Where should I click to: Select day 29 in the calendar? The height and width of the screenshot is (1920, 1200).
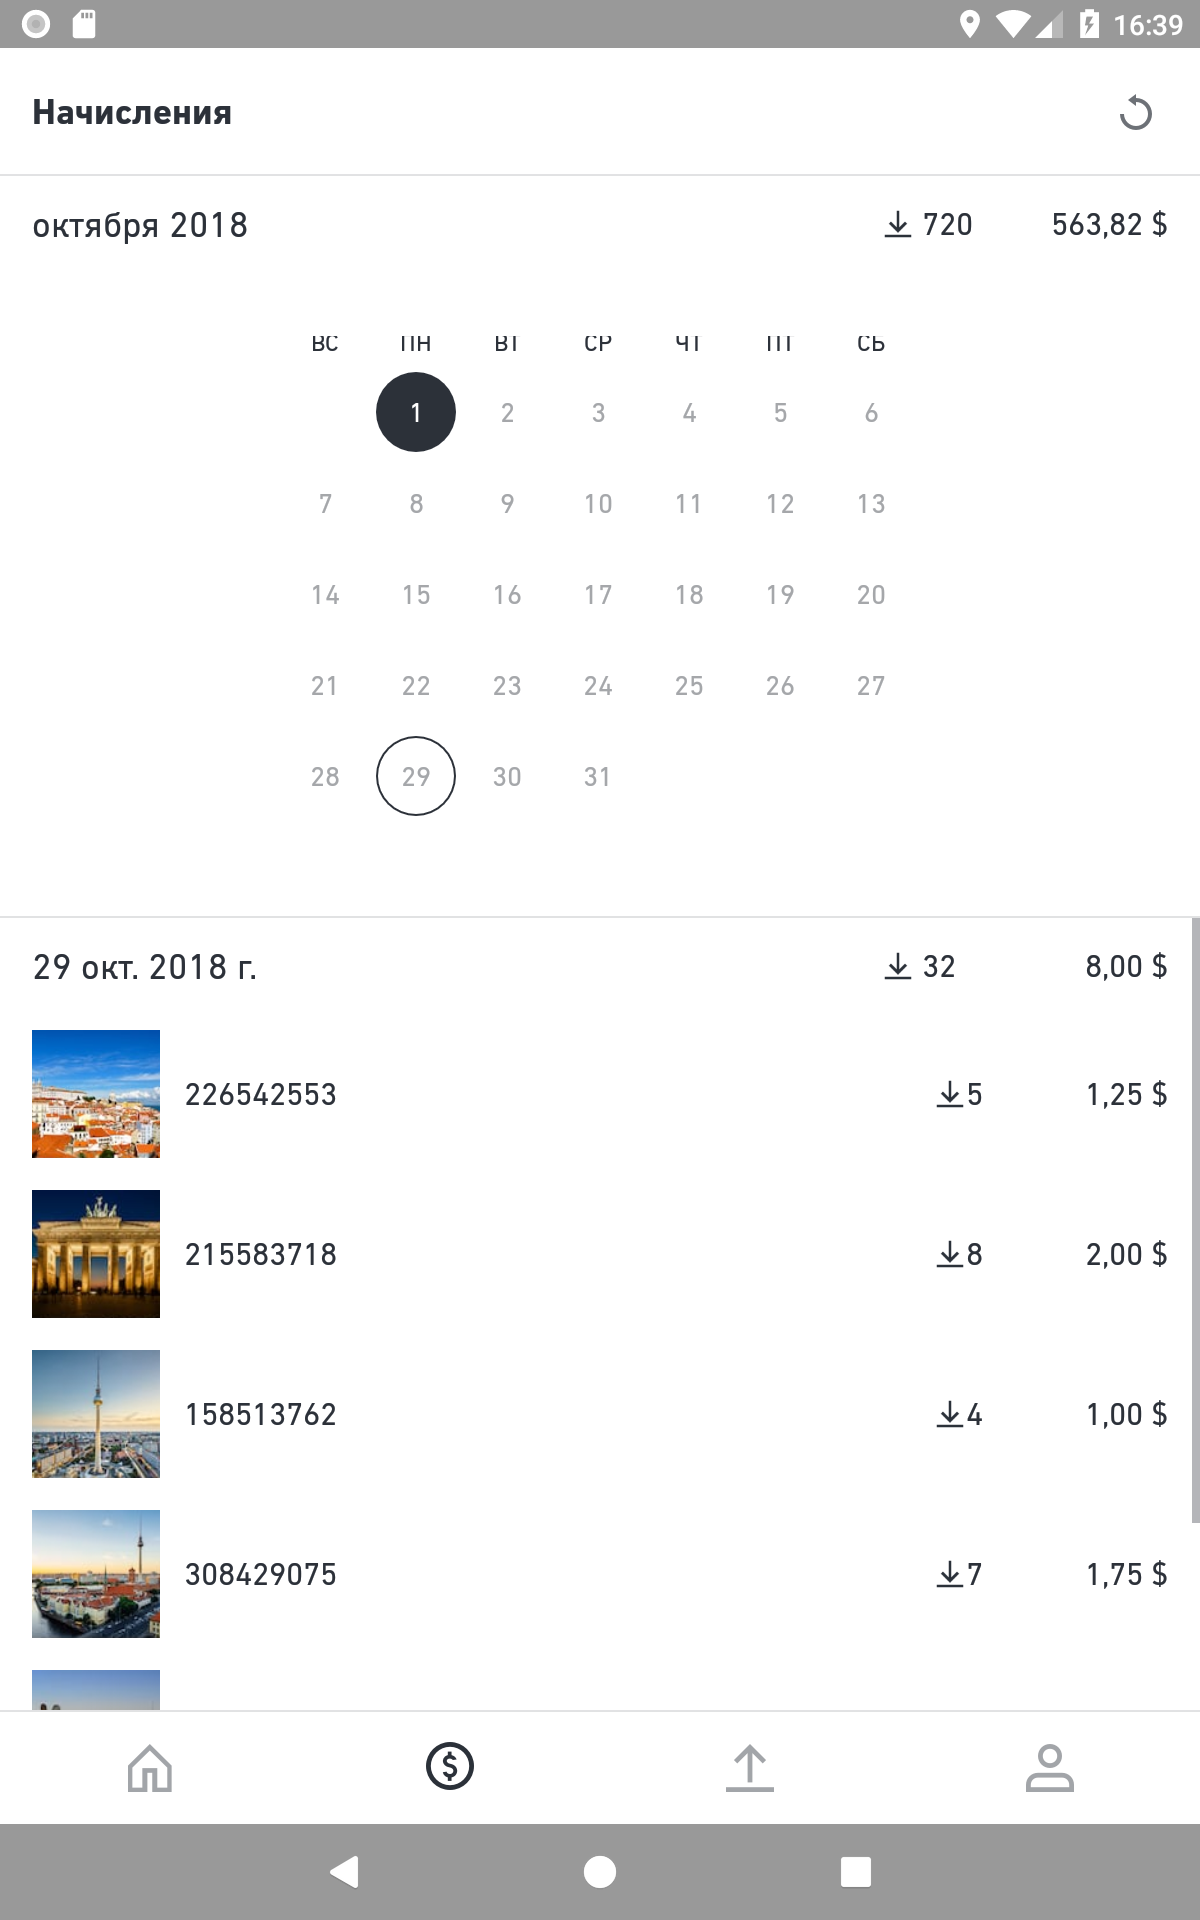tap(416, 776)
